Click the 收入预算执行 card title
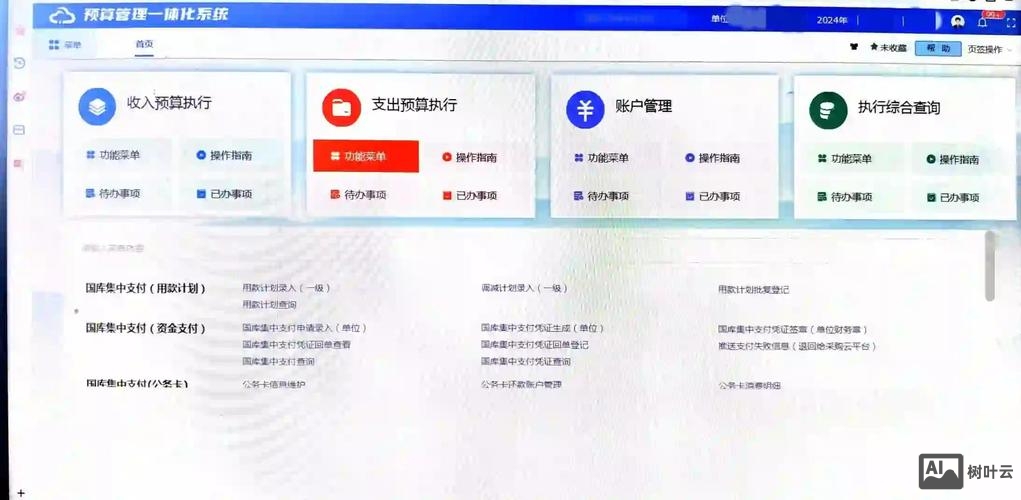 coord(169,103)
